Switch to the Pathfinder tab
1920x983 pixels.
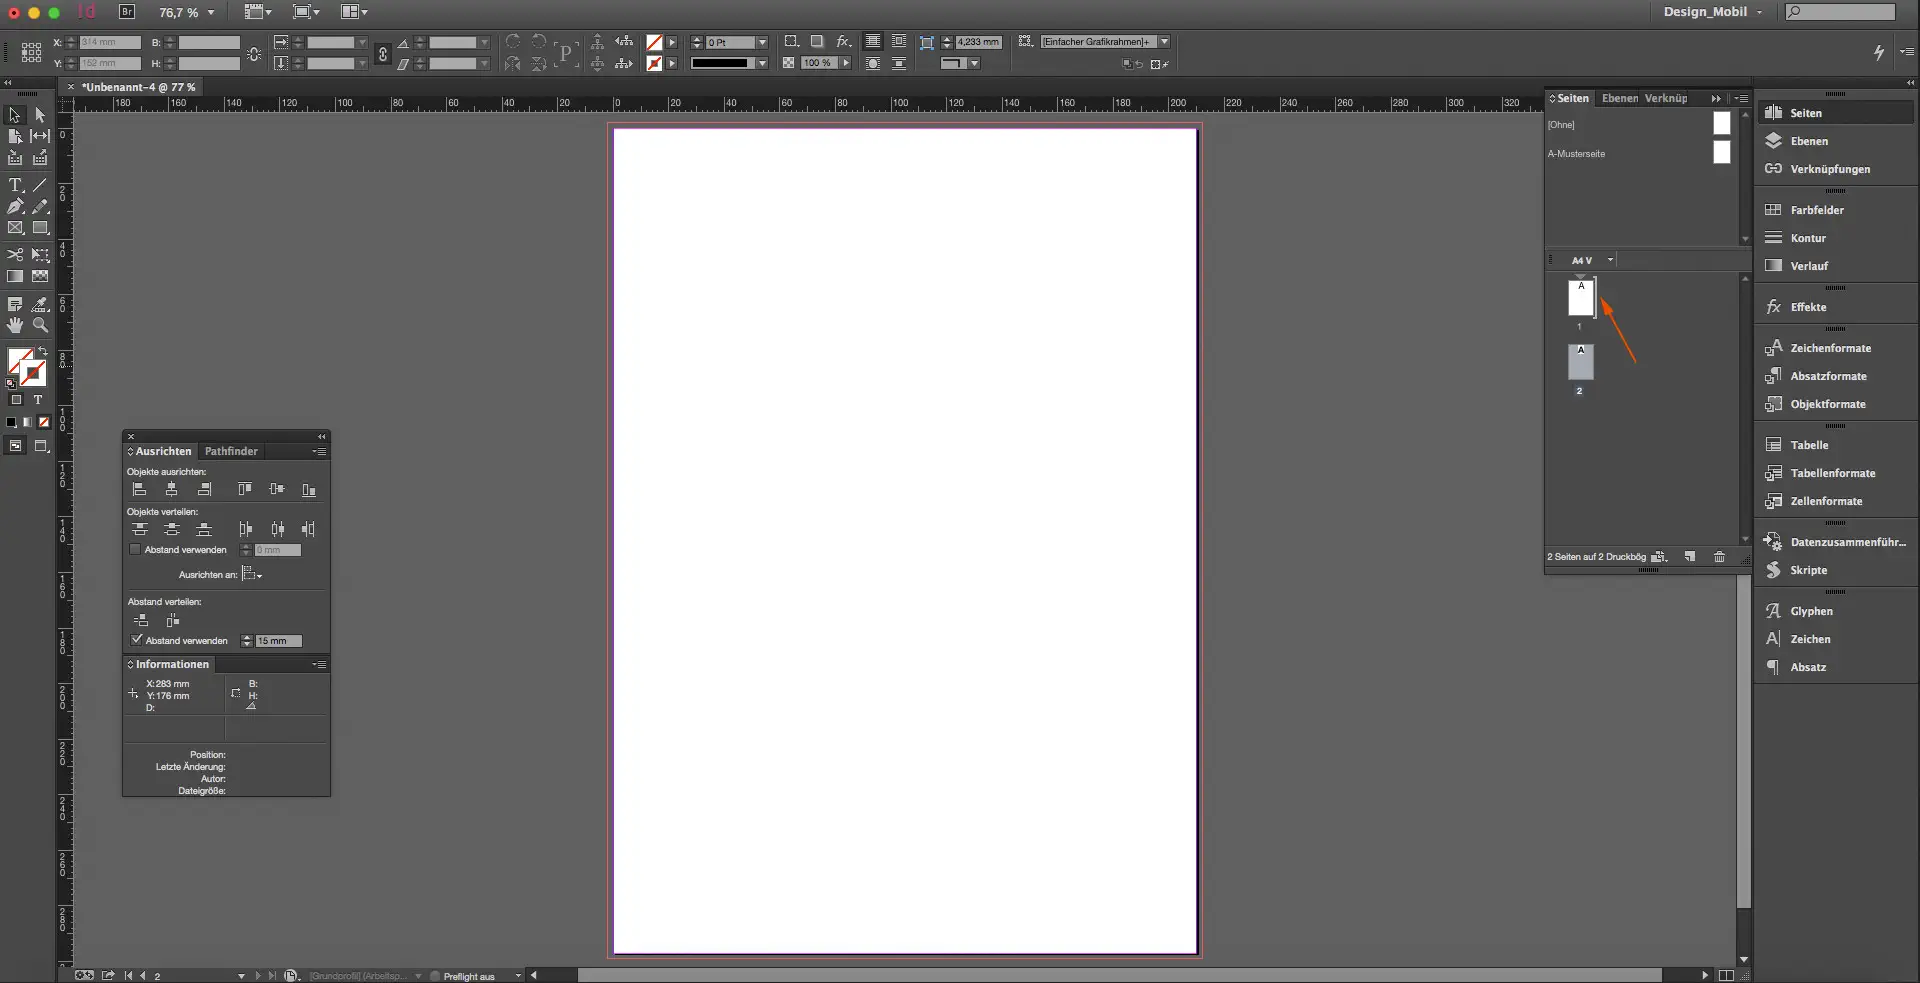[x=232, y=451]
